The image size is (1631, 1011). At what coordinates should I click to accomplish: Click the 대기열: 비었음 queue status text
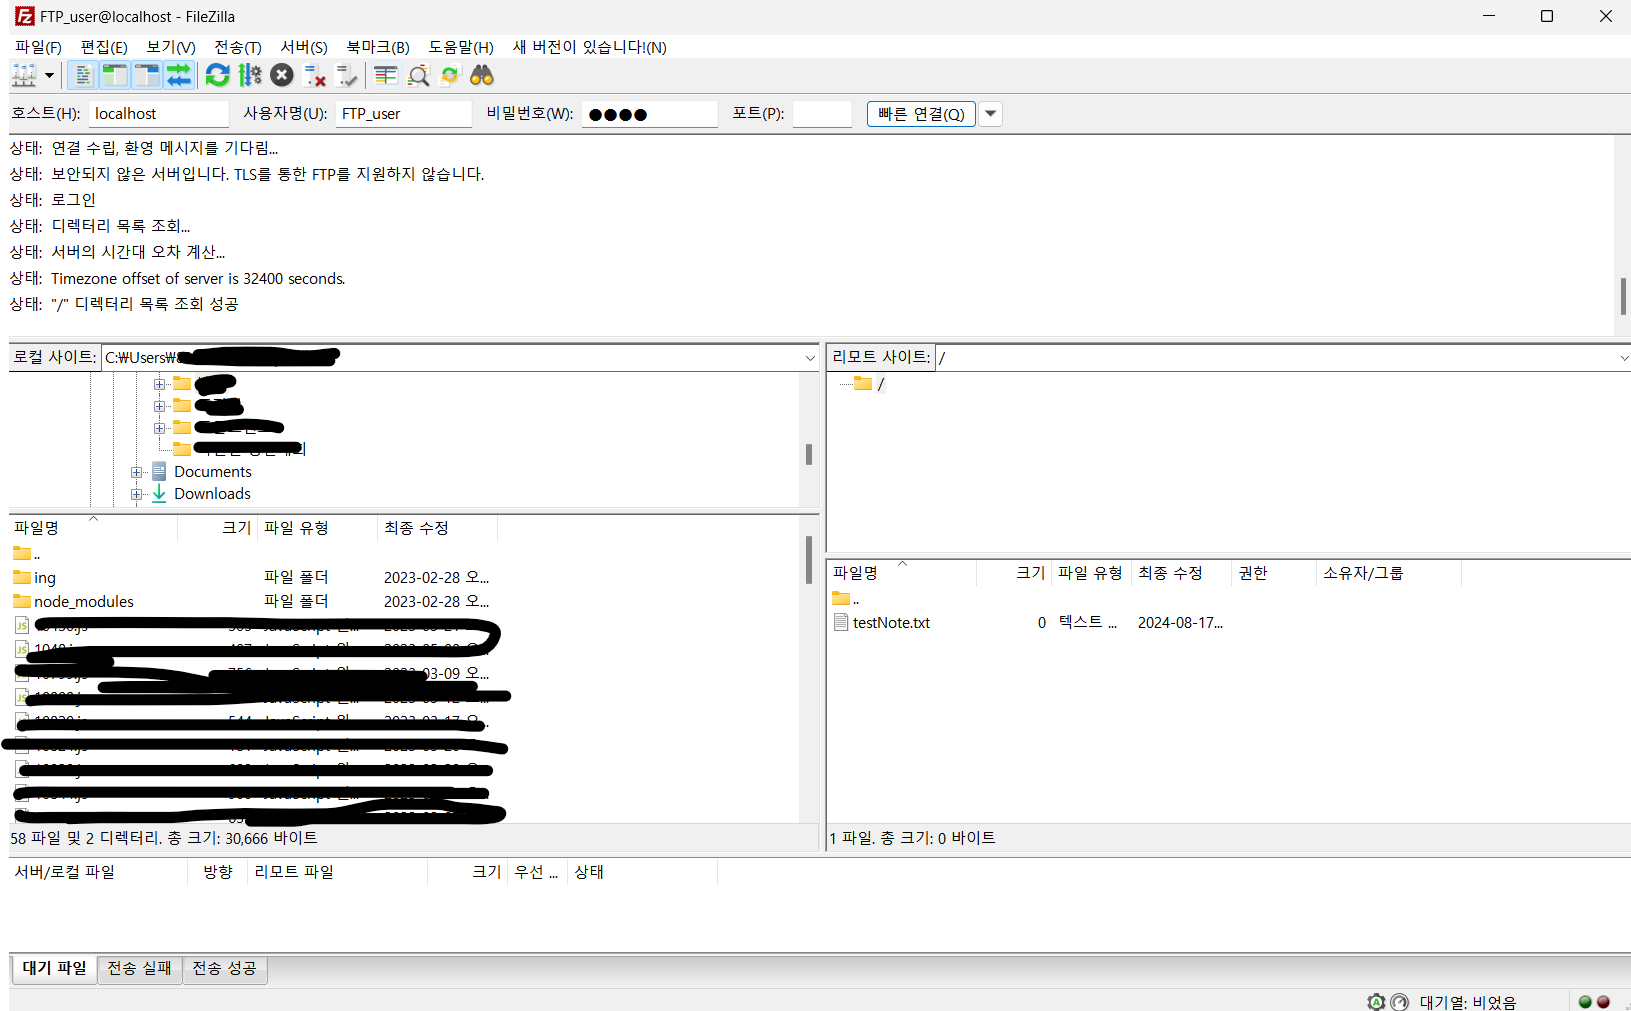1468,1002
